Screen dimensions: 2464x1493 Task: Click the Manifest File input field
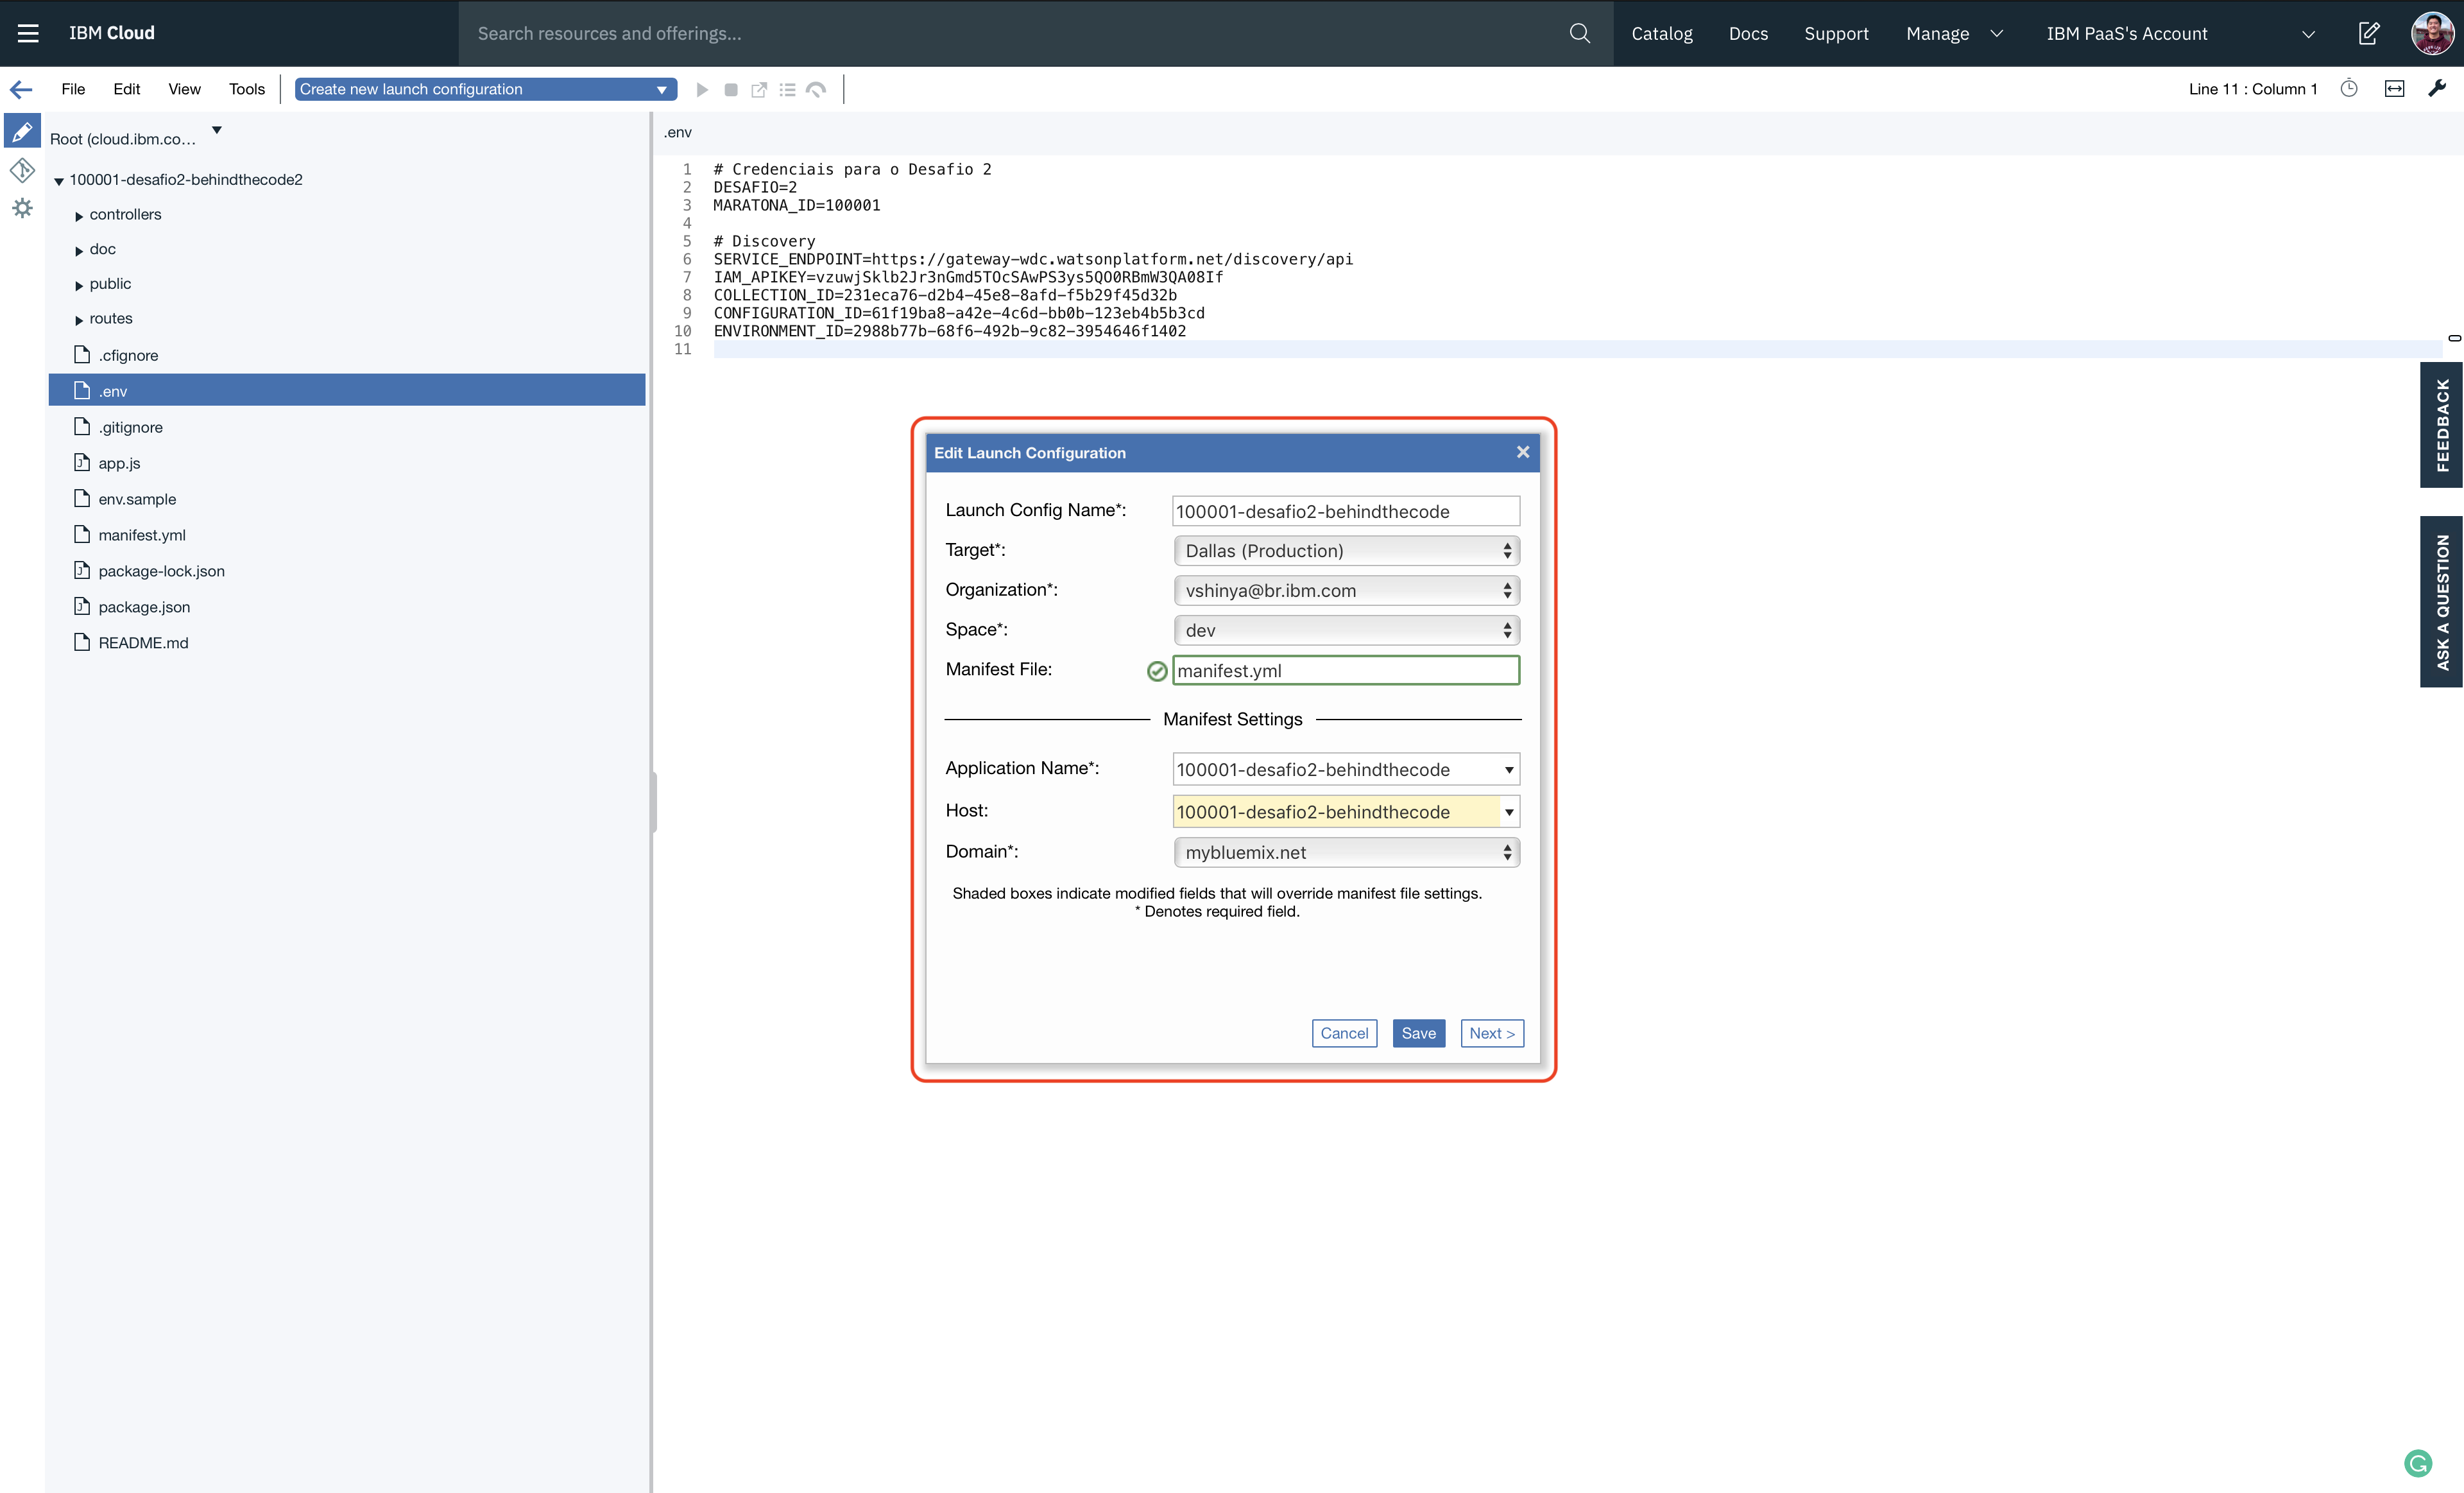(1345, 671)
